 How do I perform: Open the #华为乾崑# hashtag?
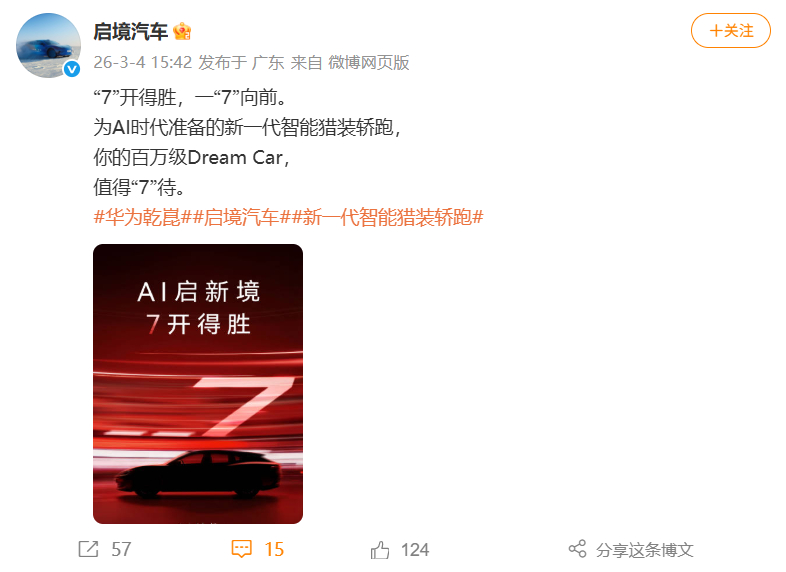(137, 217)
